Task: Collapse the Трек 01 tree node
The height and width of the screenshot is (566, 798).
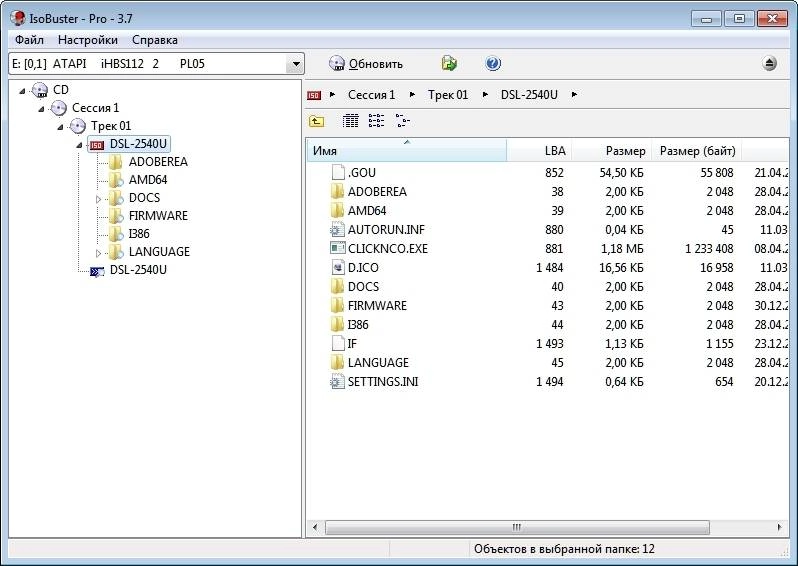Action: pos(60,127)
